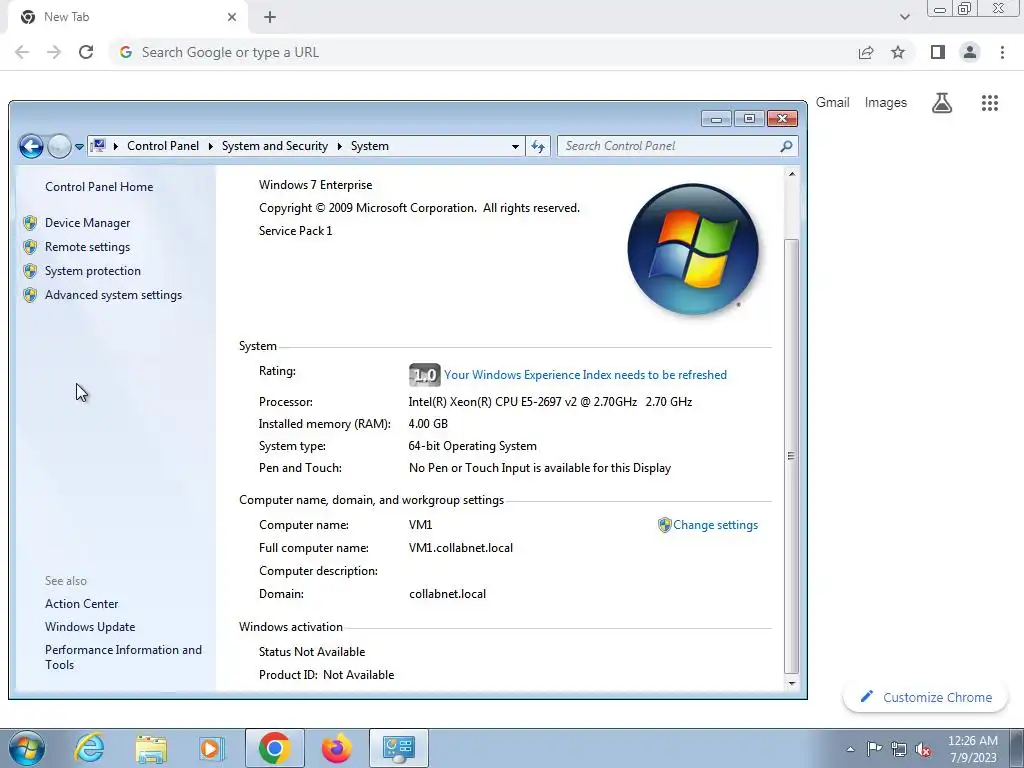
Task: Click the Control Panel search magnifier icon
Action: (x=786, y=146)
